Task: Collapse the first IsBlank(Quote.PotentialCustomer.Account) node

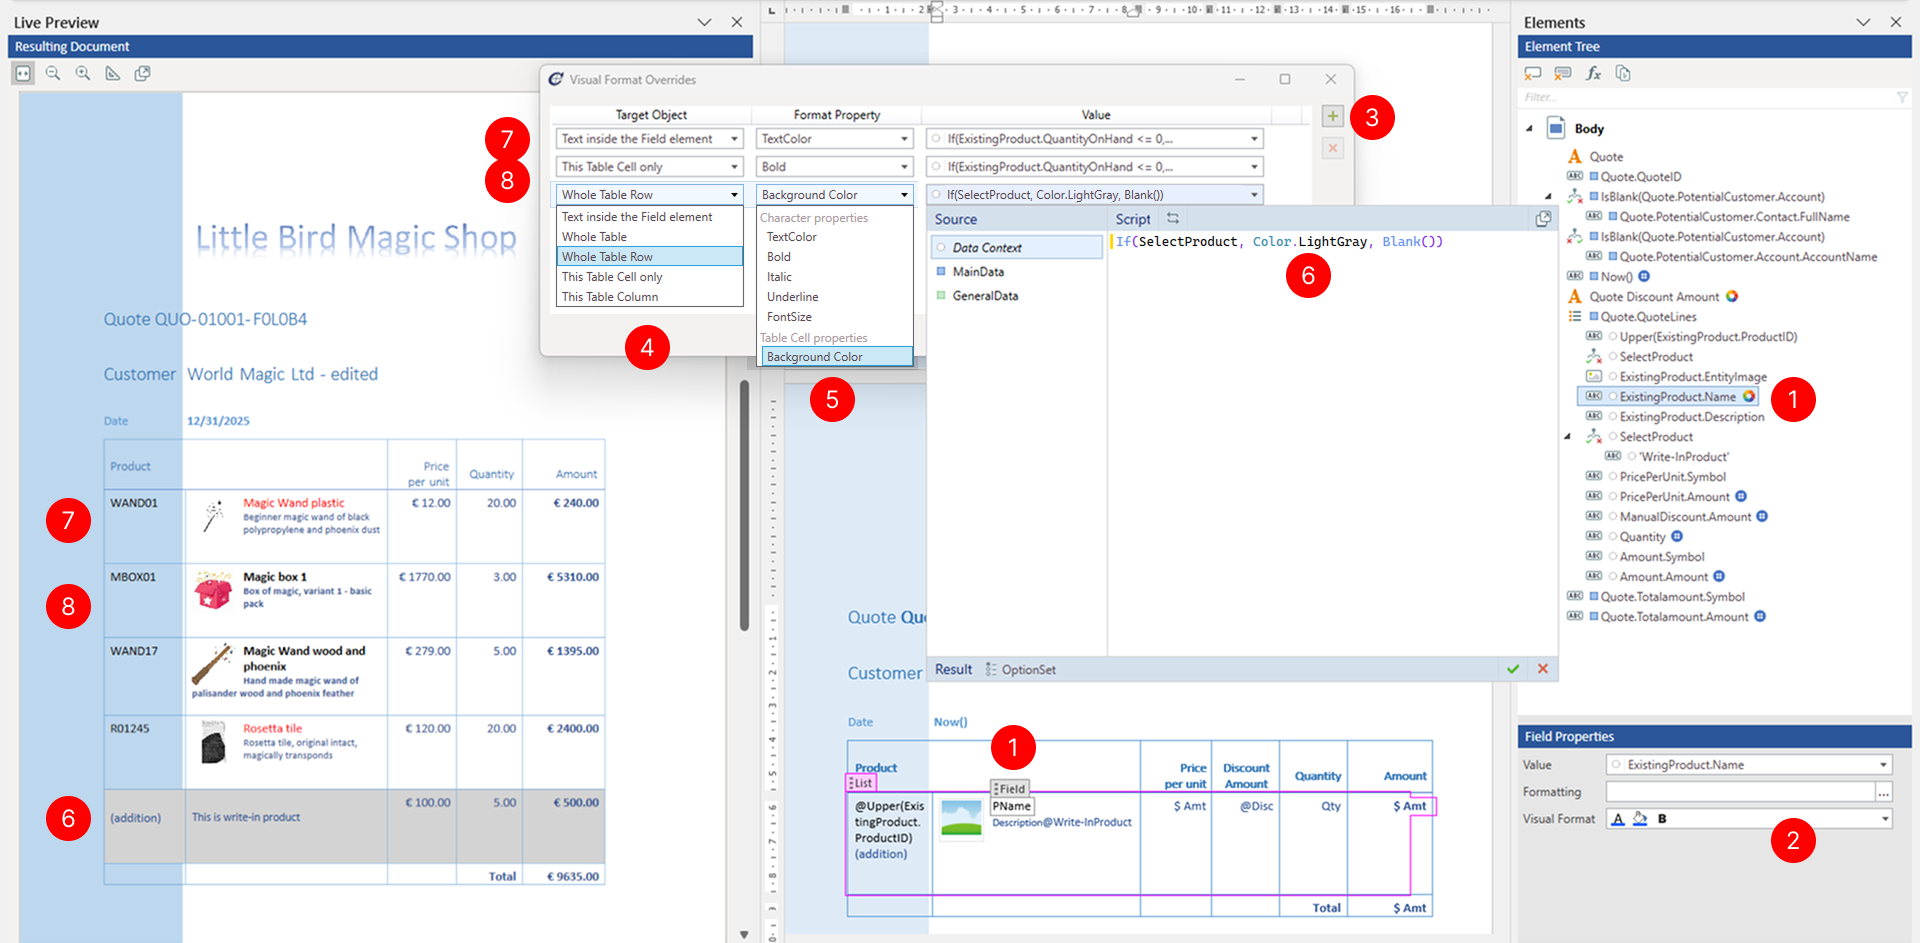Action: pyautogui.click(x=1548, y=196)
